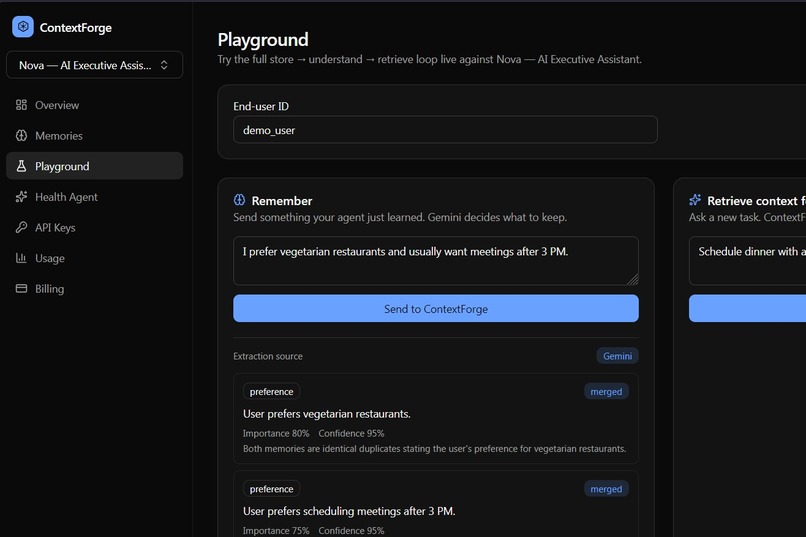Click the Billing card icon
Screen dimensions: 806x537
[21, 288]
